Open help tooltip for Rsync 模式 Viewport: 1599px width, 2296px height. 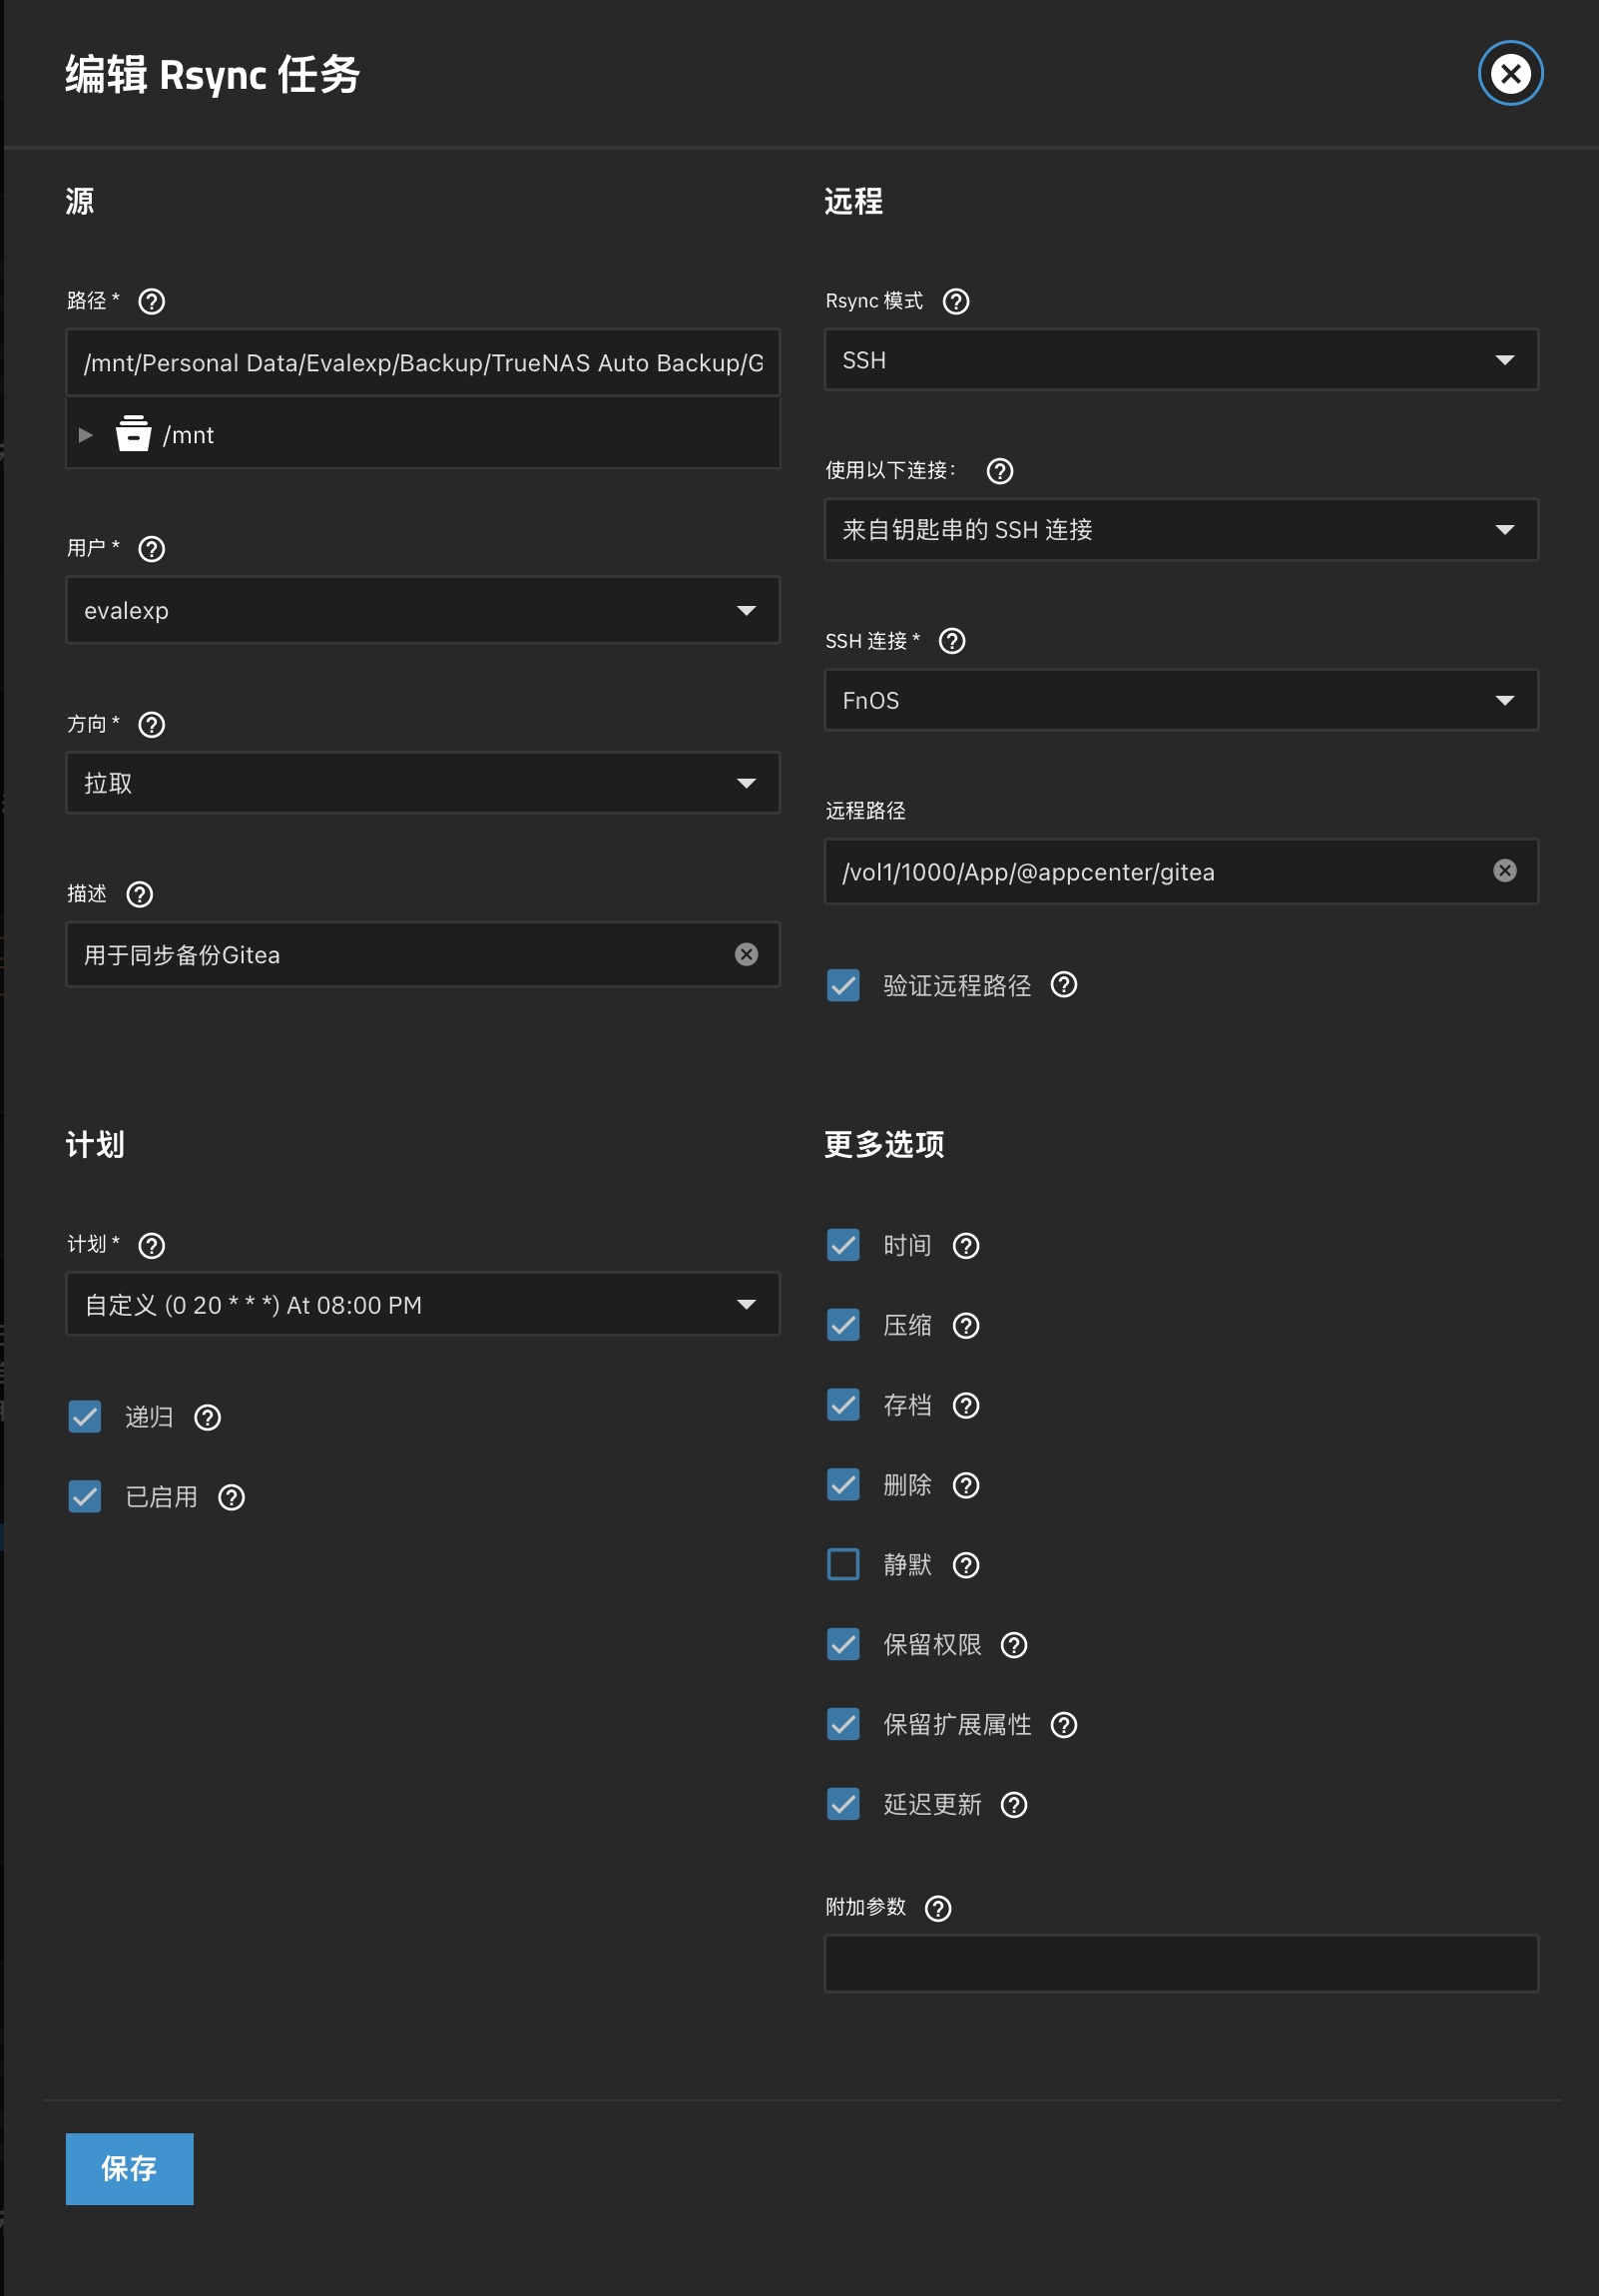(955, 301)
